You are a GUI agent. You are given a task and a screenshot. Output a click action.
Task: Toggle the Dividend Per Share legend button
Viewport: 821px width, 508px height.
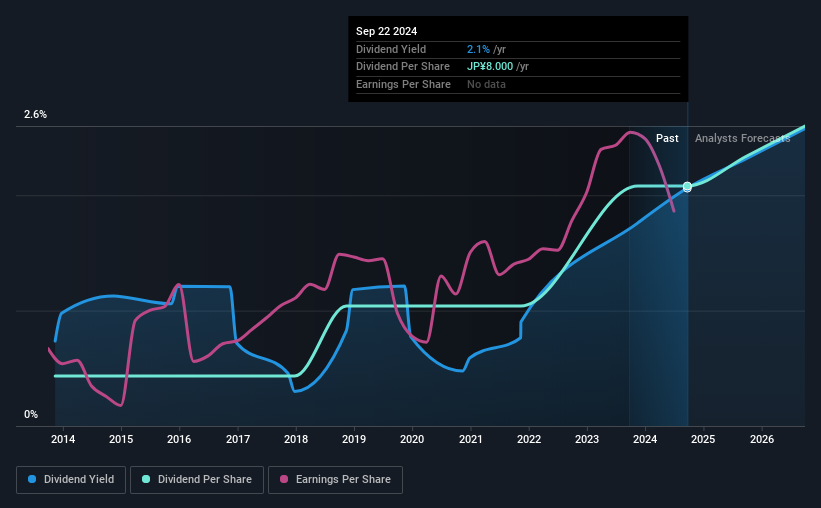[x=197, y=480]
